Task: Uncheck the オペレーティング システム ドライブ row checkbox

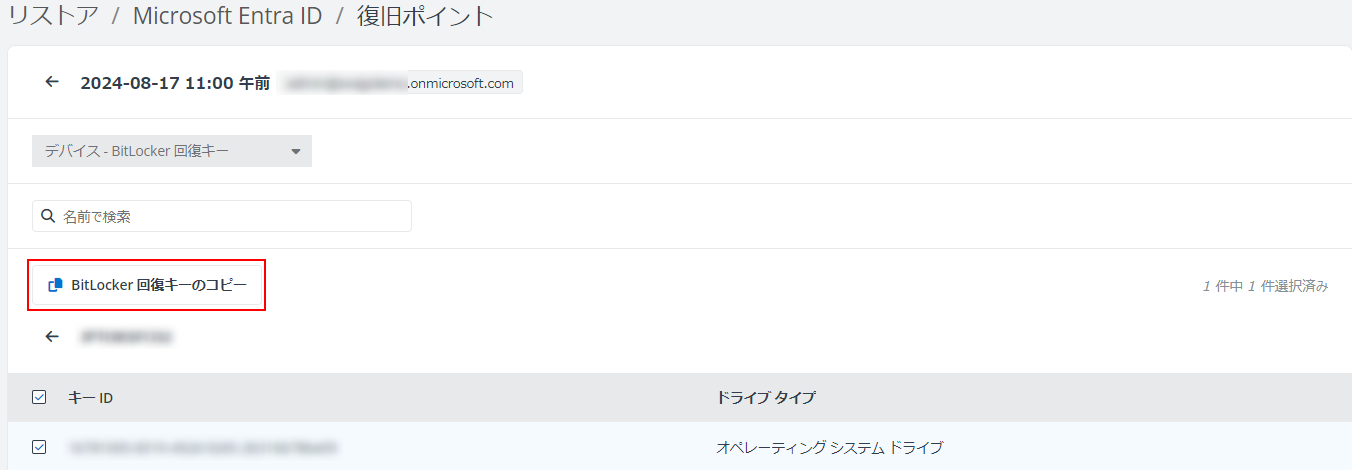Action: coord(39,447)
